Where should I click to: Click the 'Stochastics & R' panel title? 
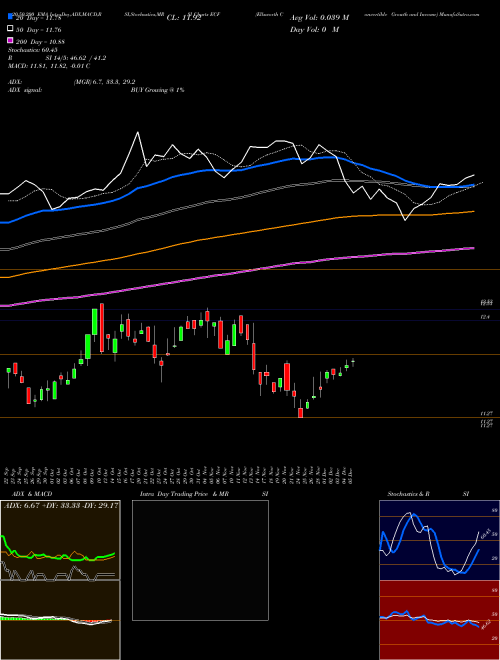tap(409, 494)
